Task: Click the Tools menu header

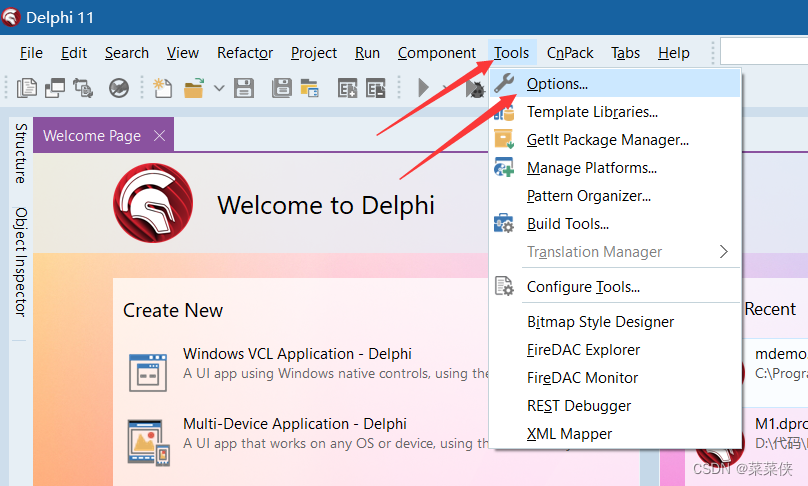Action: 511,53
